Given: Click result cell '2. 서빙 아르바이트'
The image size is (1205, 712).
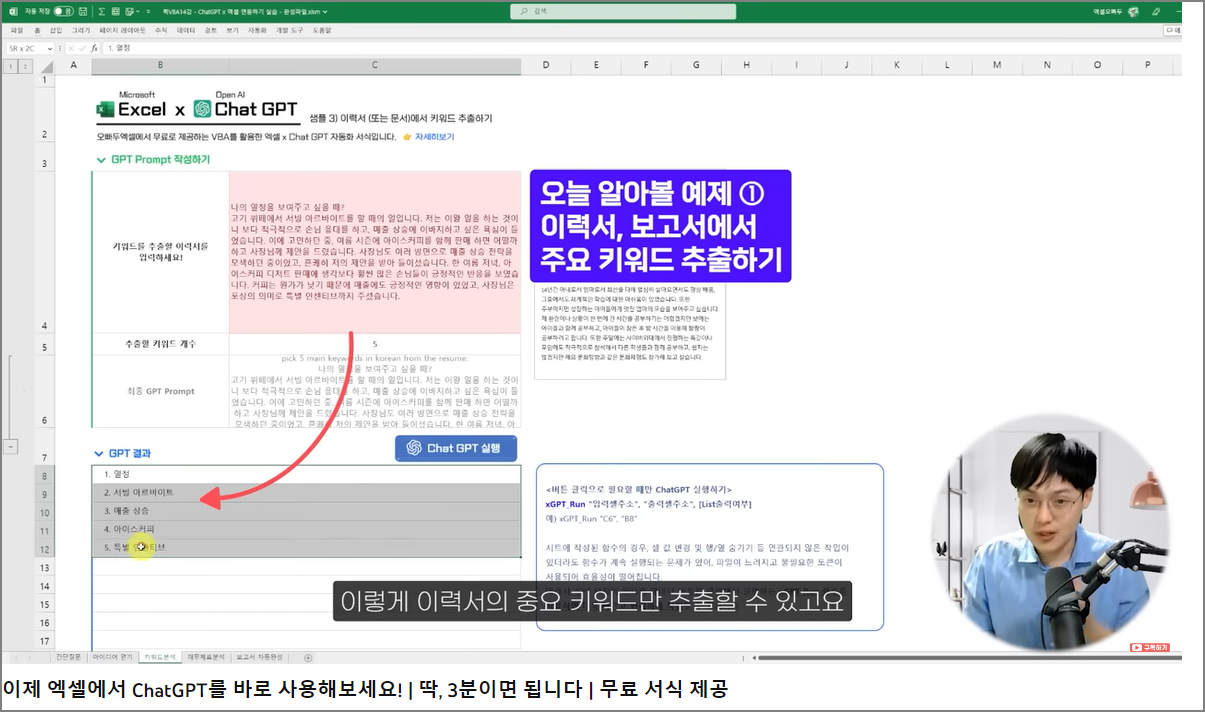Looking at the screenshot, I should (x=306, y=493).
